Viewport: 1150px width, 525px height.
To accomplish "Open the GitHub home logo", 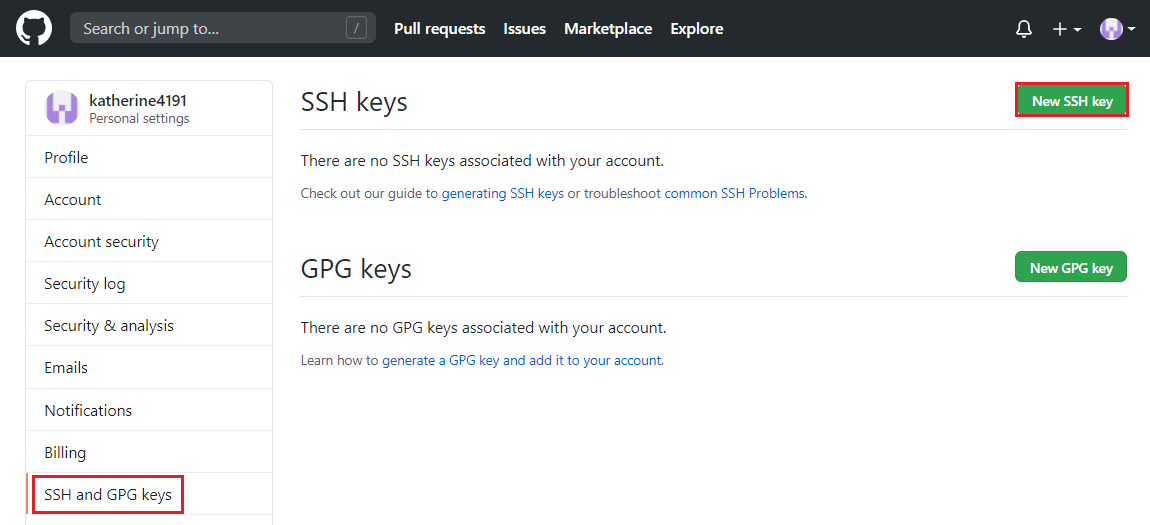I will click(x=34, y=29).
